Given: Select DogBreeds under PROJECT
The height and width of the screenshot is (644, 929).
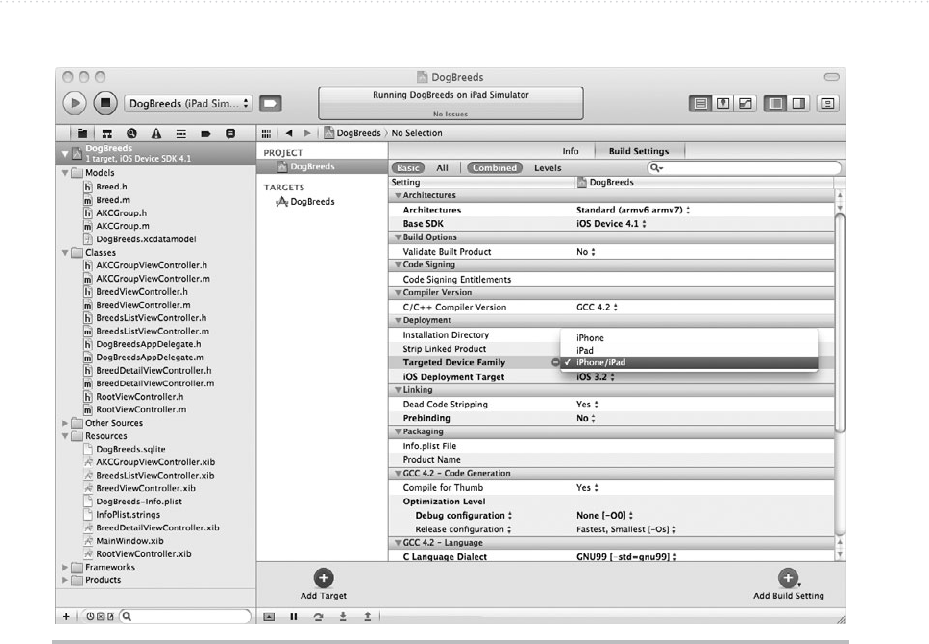Looking at the screenshot, I should (322, 167).
